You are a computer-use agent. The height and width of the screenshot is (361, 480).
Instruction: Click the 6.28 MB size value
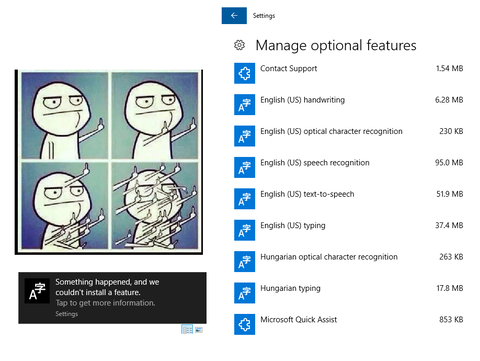click(x=449, y=100)
